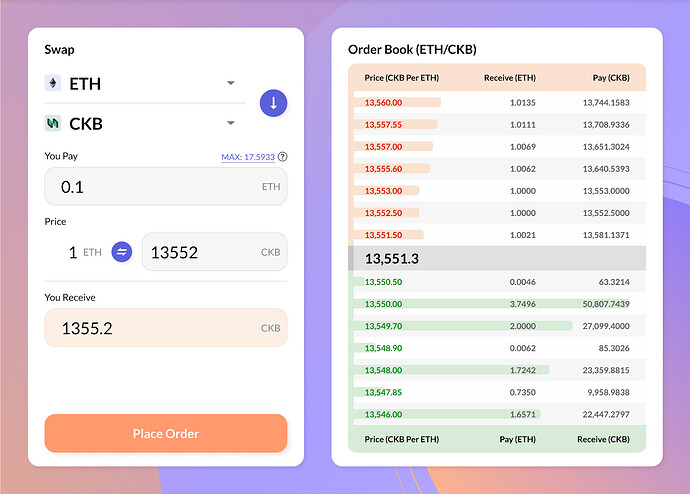
Task: Toggle price units with the round swap icon
Action: pyautogui.click(x=122, y=252)
